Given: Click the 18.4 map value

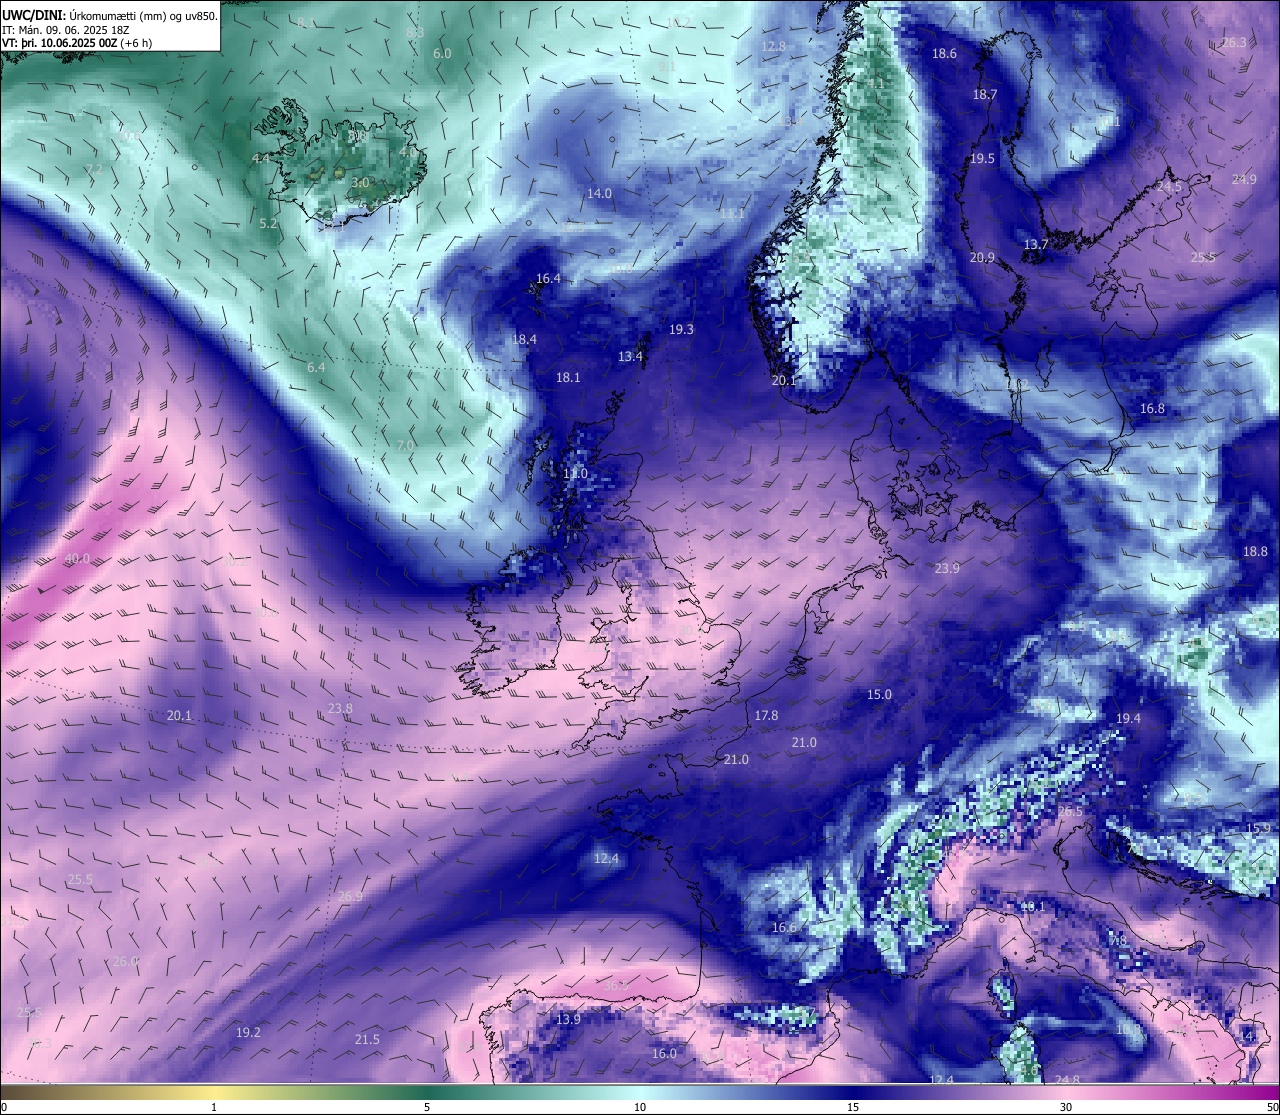Looking at the screenshot, I should (x=524, y=340).
